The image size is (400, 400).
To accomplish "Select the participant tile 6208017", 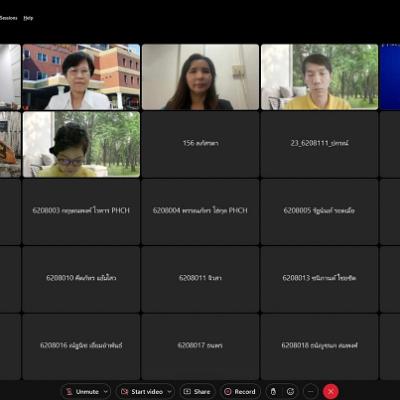I will [x=200, y=347].
